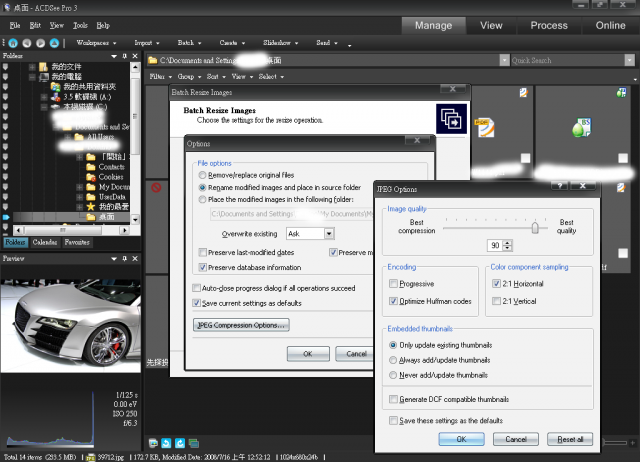Click the 3.5 floppy drive icon in tree

56,97
